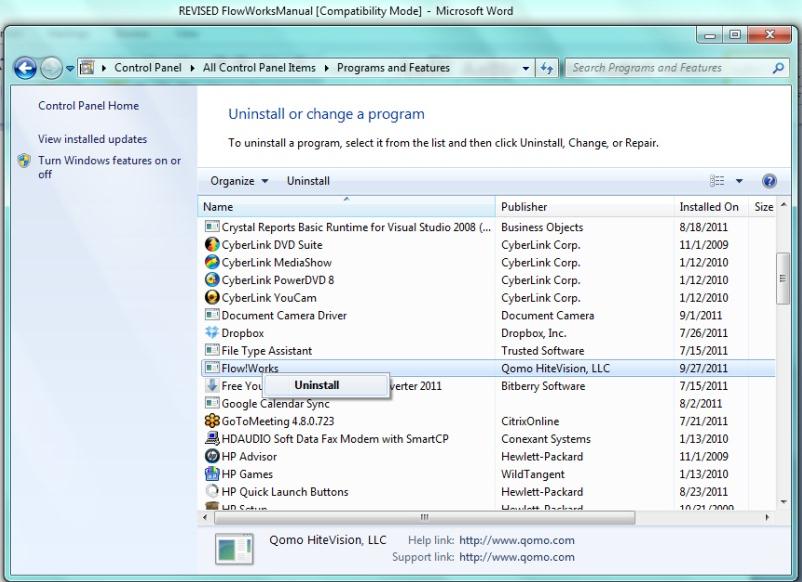Select the Dropbox icon
The width and height of the screenshot is (802, 582).
click(x=212, y=333)
